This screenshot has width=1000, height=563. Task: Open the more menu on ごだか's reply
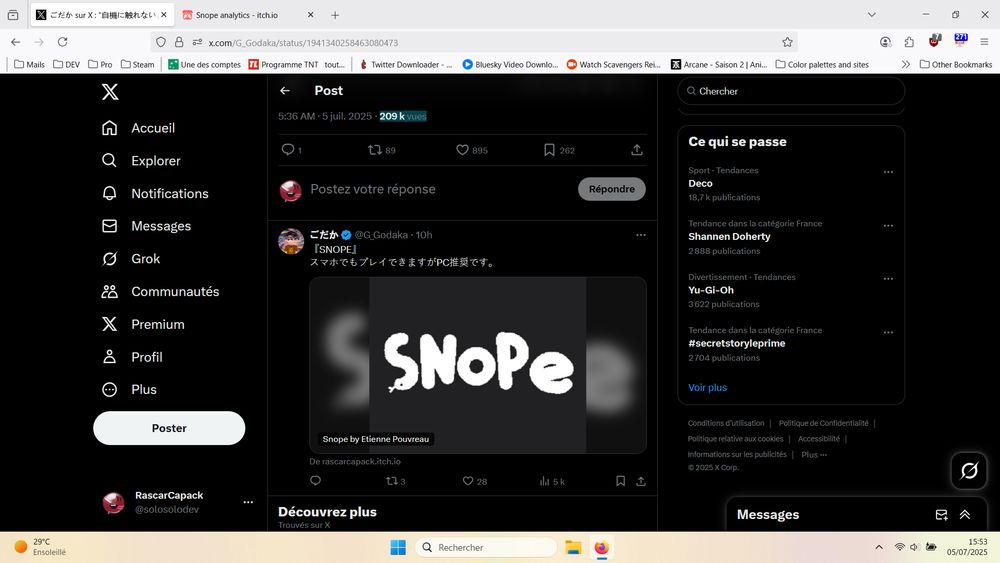click(640, 235)
